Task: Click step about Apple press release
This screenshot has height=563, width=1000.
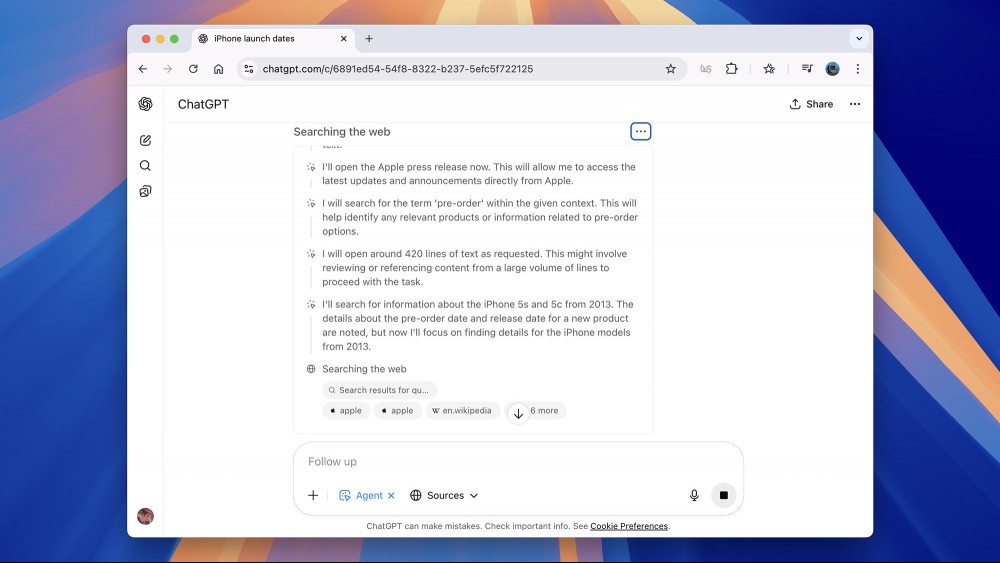Action: point(478,173)
